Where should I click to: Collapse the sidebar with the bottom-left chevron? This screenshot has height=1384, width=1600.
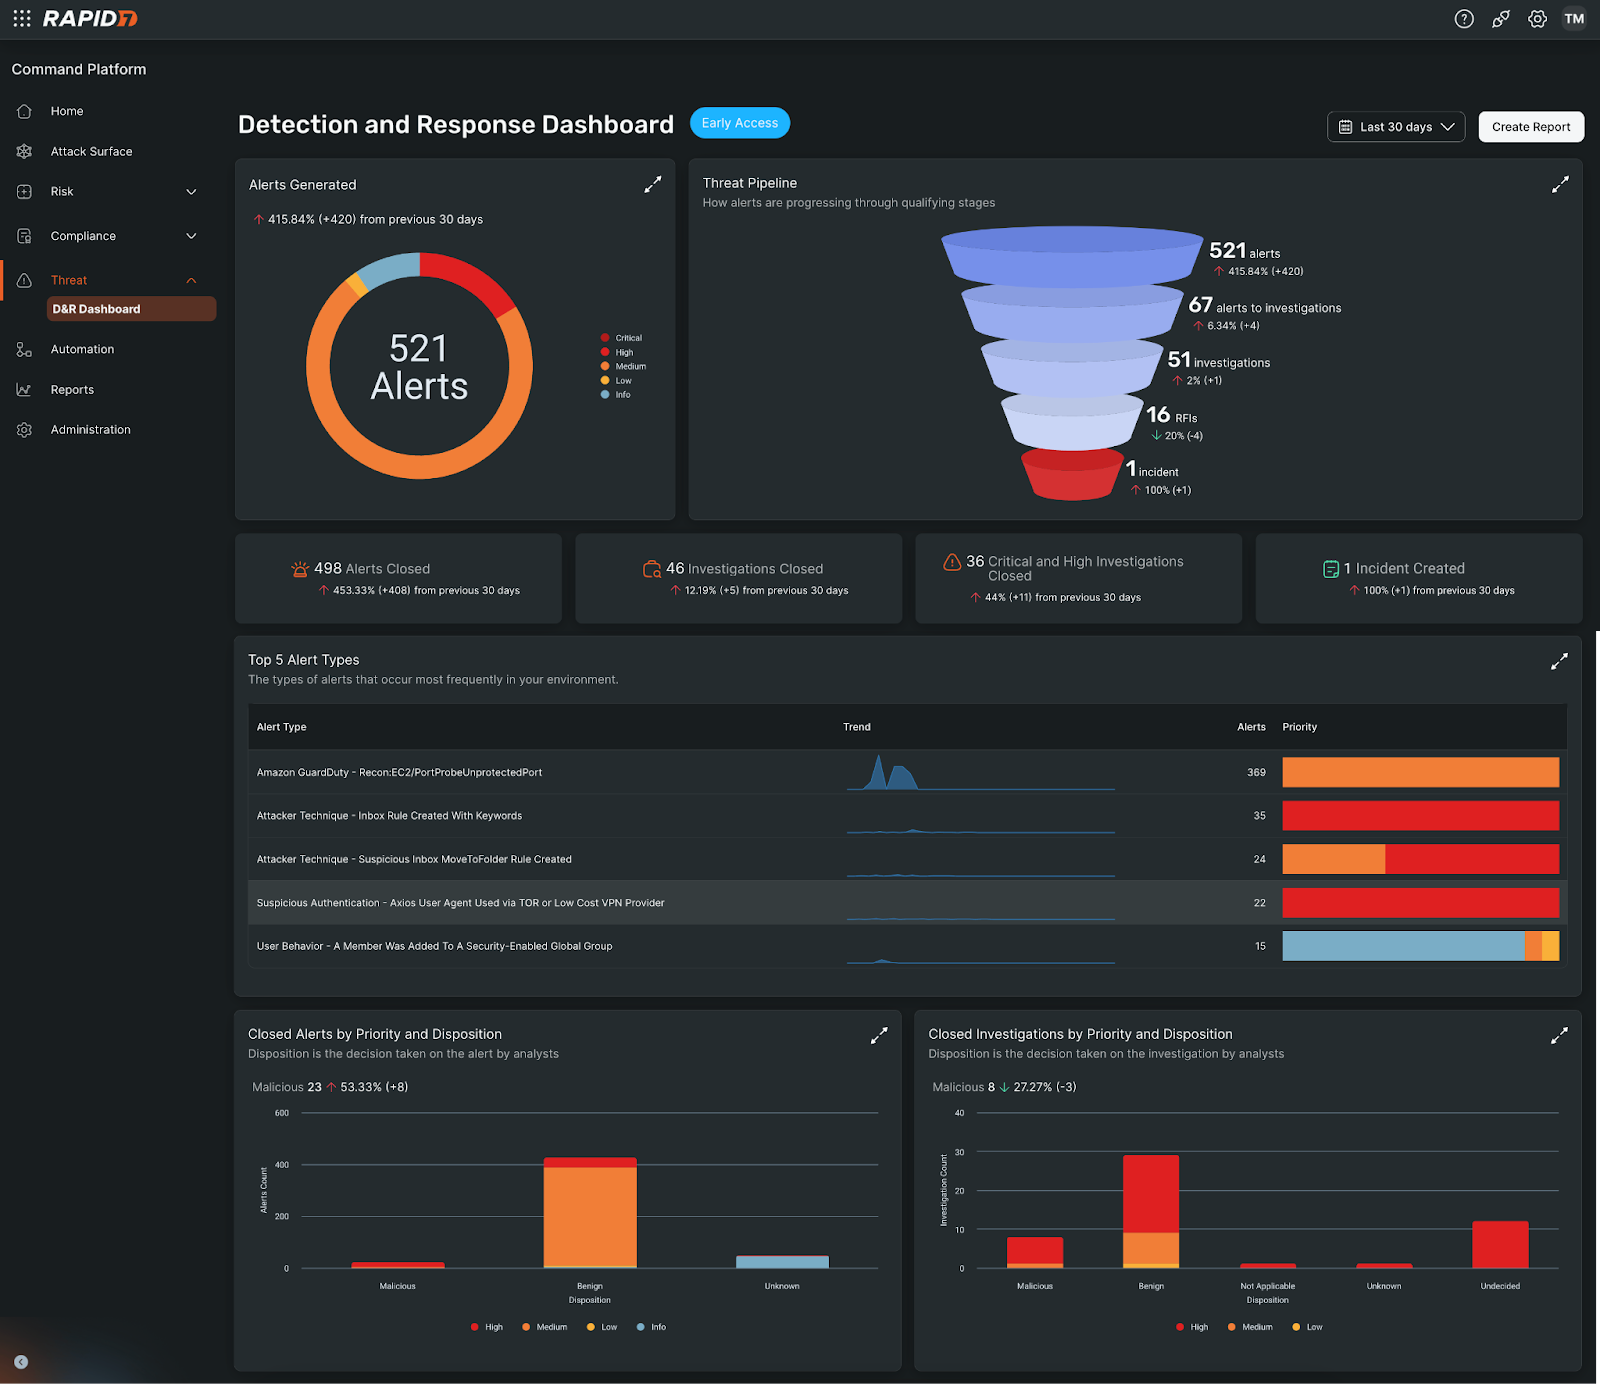20,1361
